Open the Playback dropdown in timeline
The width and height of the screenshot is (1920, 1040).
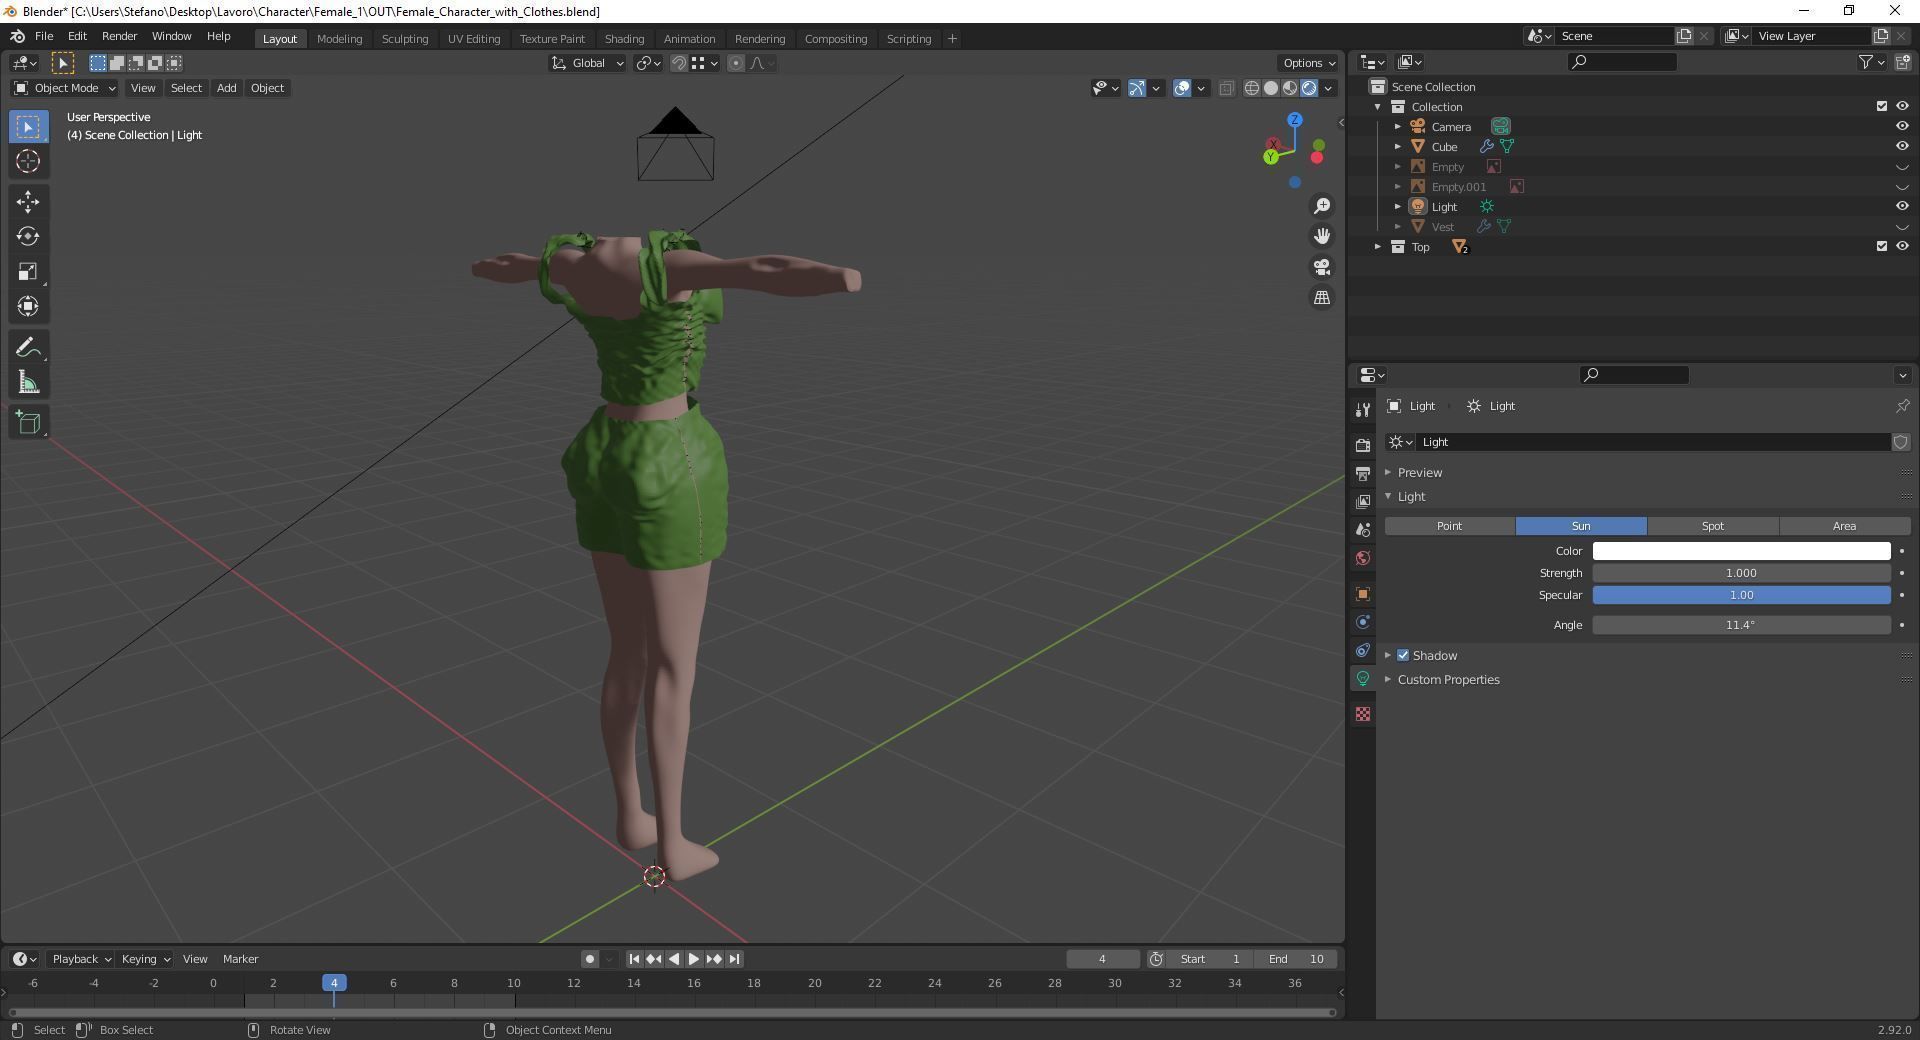81,959
